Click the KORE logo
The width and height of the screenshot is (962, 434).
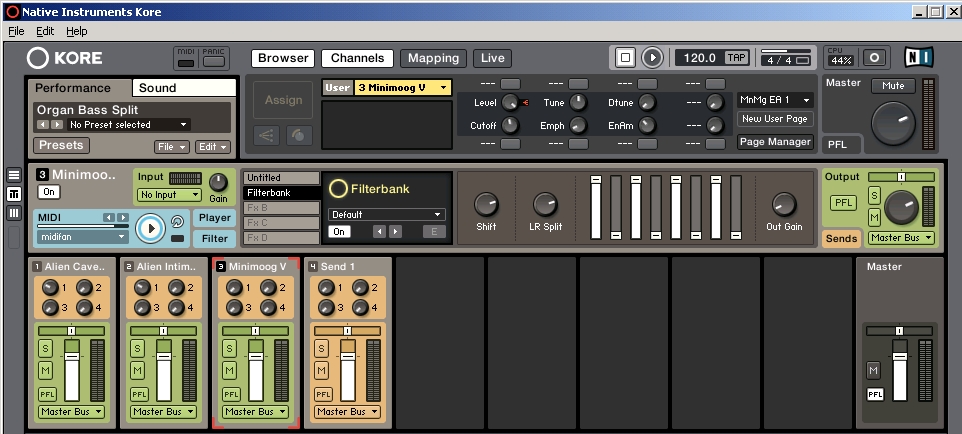[64, 58]
